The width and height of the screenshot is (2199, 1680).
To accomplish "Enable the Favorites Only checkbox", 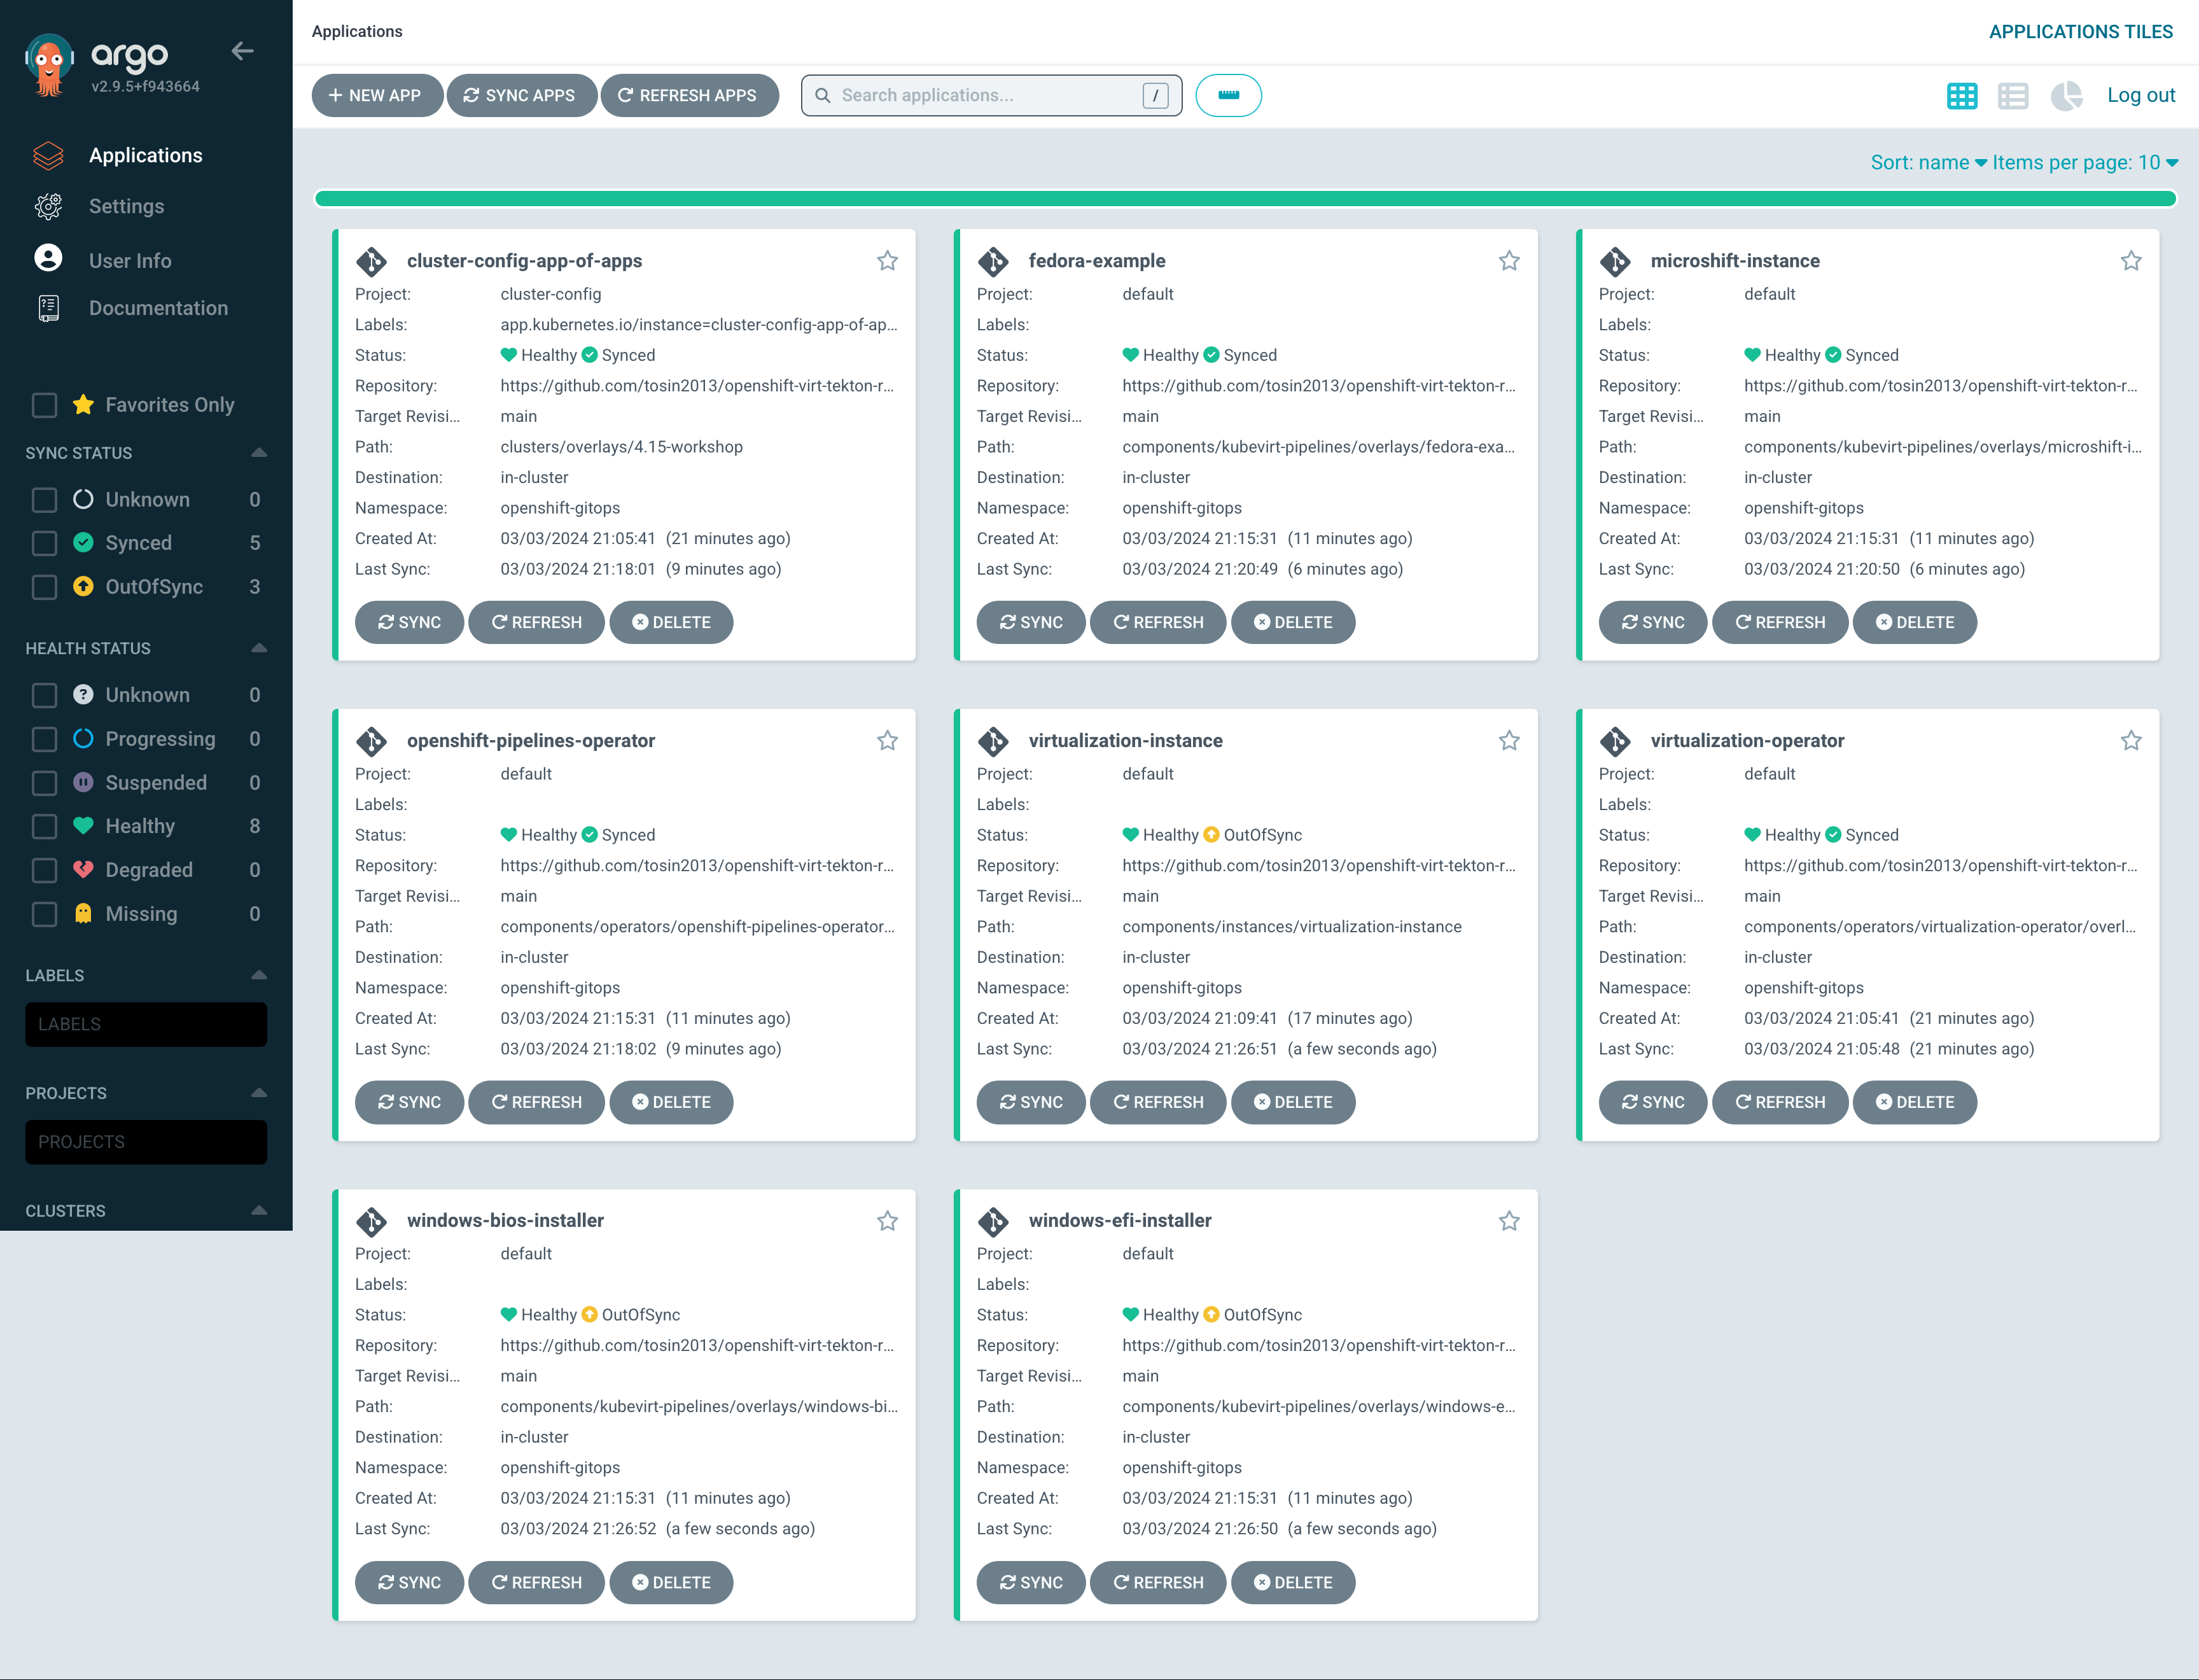I will click(x=44, y=405).
